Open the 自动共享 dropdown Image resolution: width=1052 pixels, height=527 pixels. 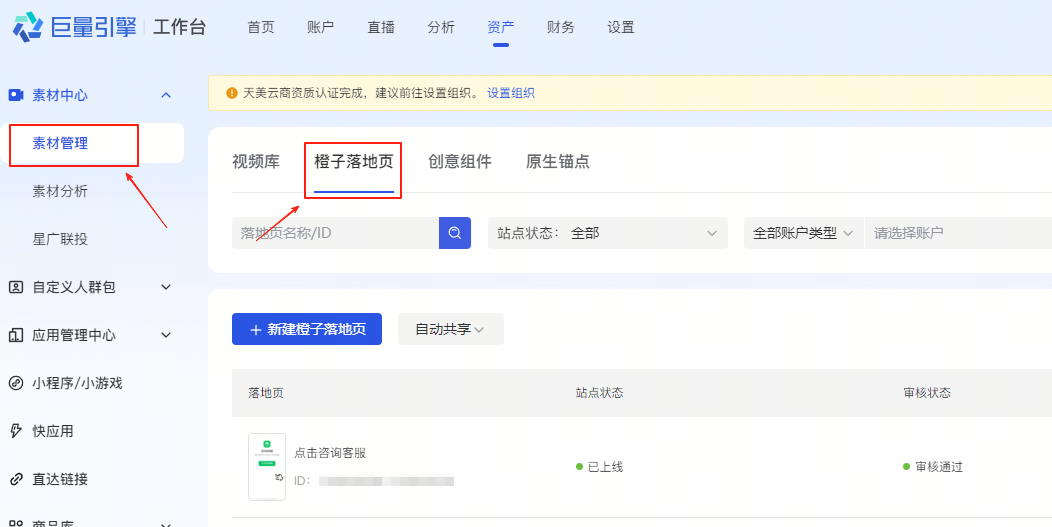click(x=451, y=329)
